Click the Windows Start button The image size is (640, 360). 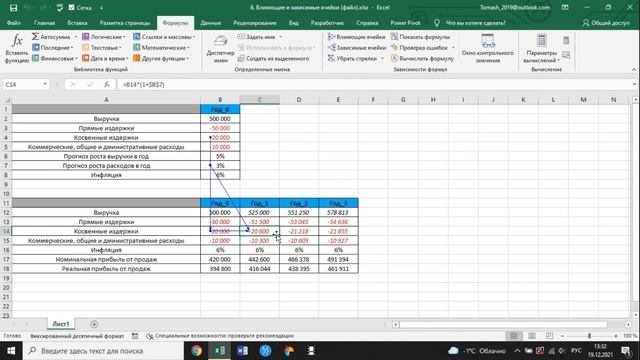[x=11, y=351]
